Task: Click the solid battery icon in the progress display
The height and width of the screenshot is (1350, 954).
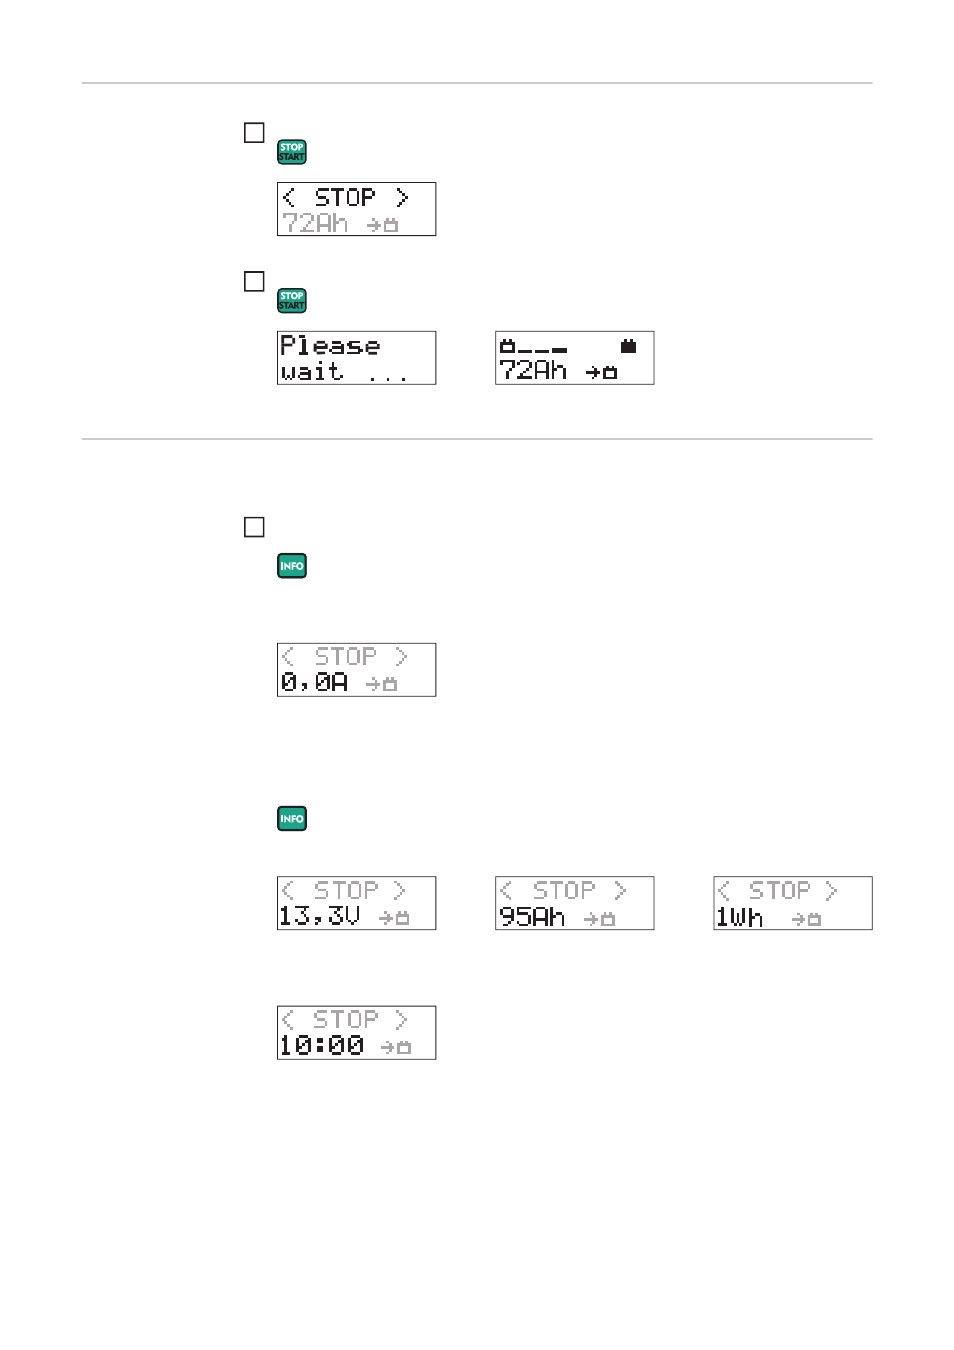Action: (x=628, y=346)
